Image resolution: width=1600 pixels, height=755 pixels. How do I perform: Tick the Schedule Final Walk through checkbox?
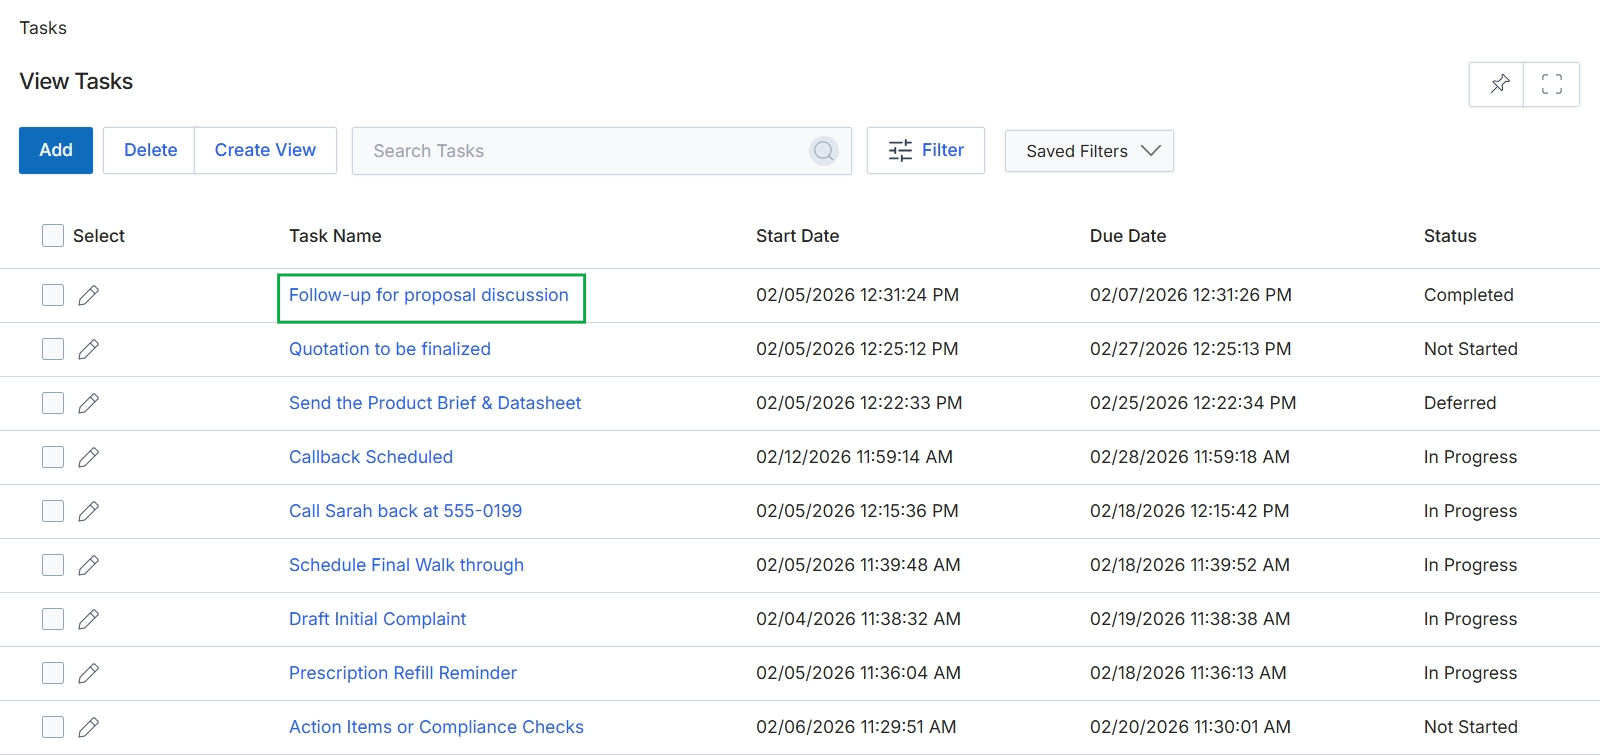pos(53,565)
